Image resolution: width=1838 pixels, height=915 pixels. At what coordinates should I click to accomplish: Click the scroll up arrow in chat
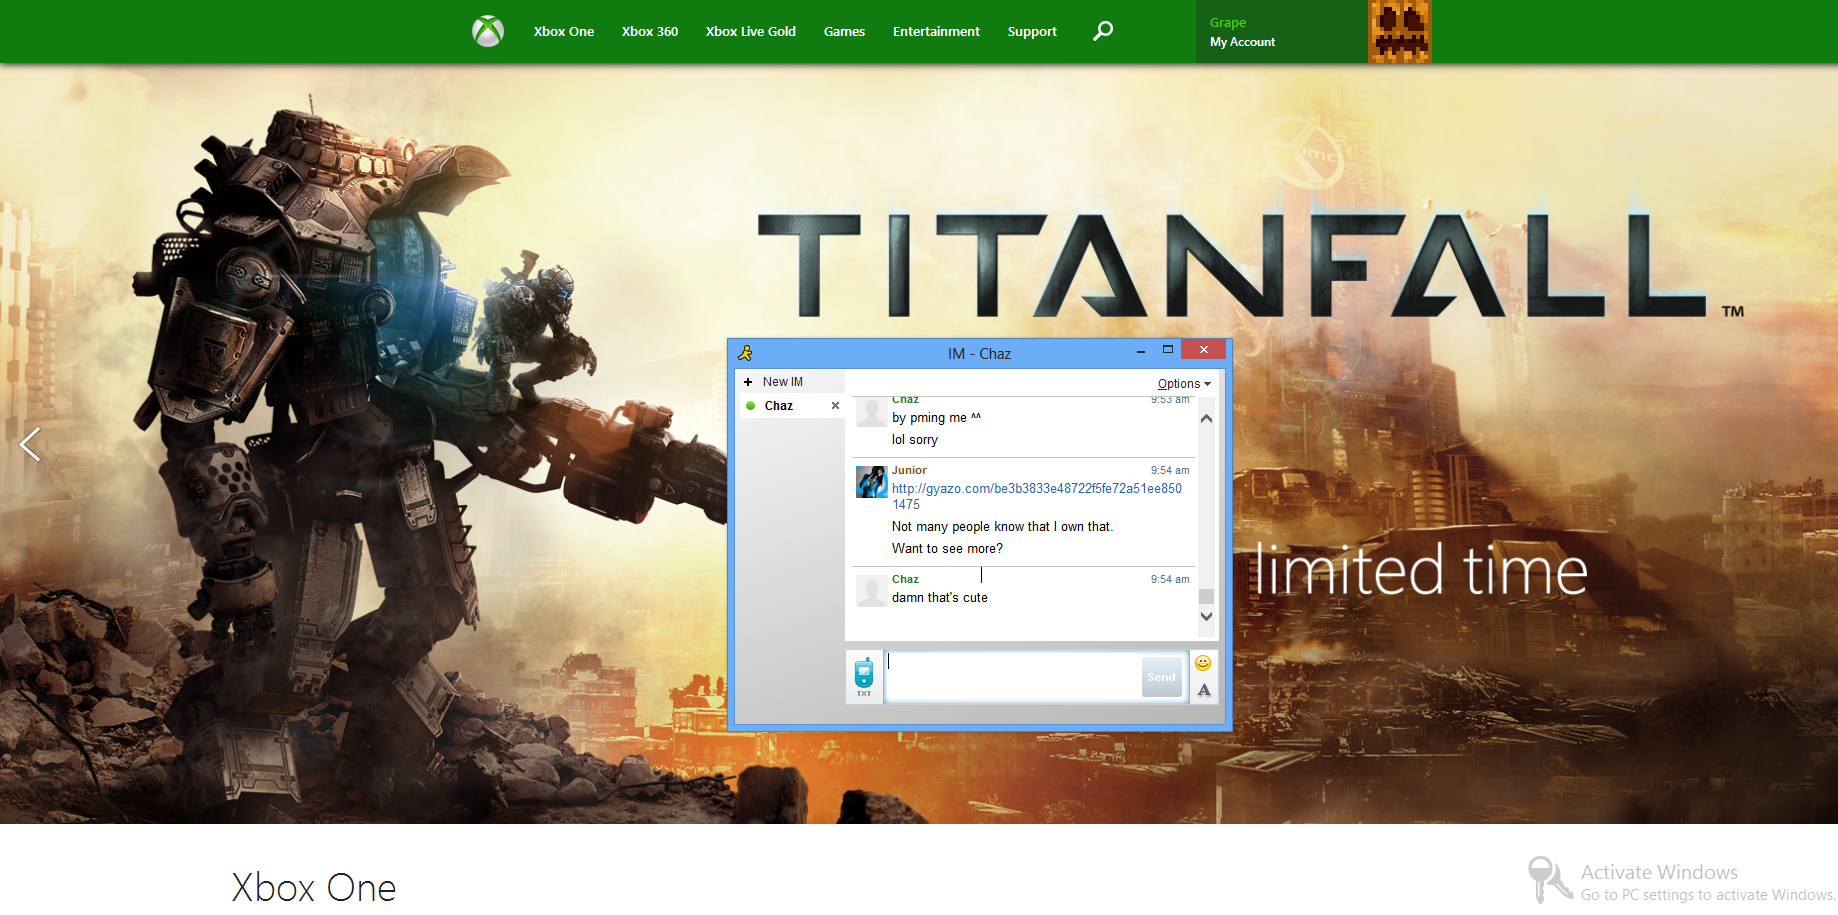(x=1206, y=419)
